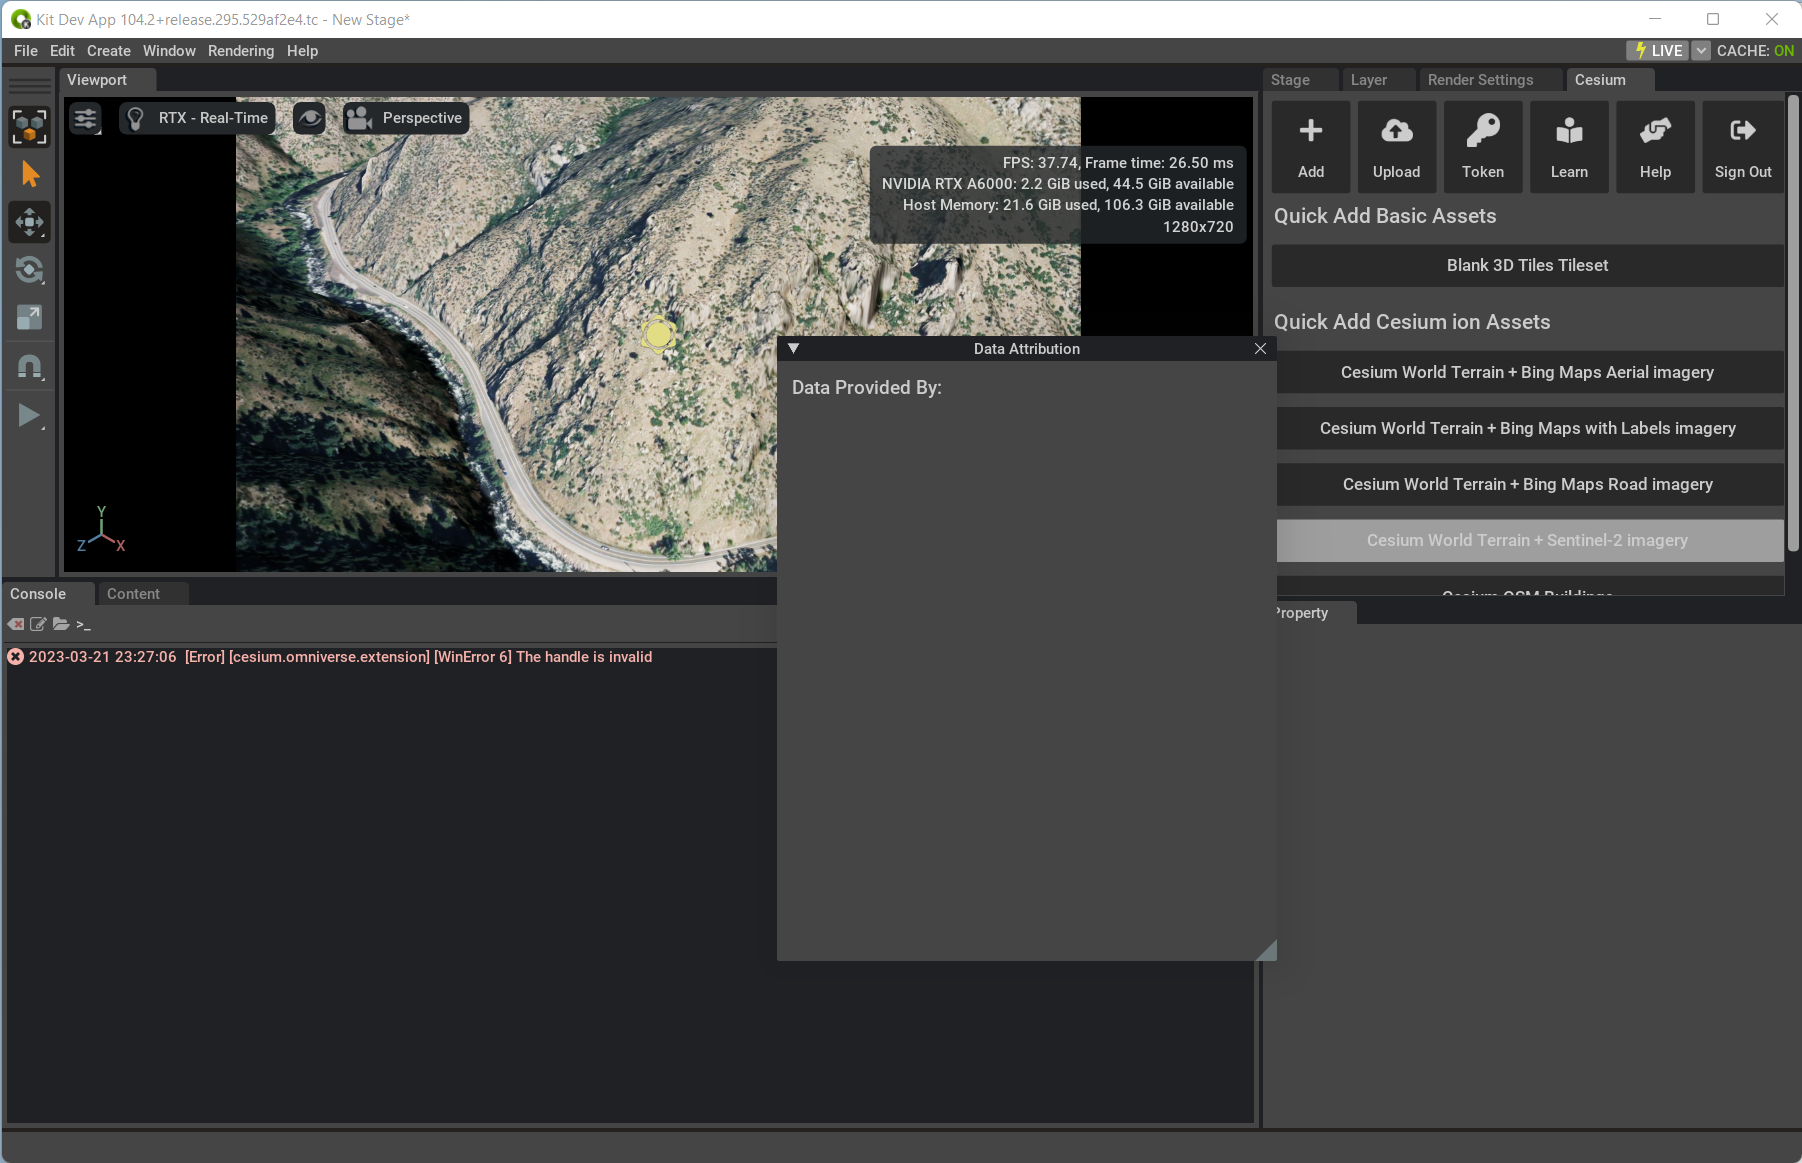Click the left toolbar drag handle

pyautogui.click(x=30, y=85)
